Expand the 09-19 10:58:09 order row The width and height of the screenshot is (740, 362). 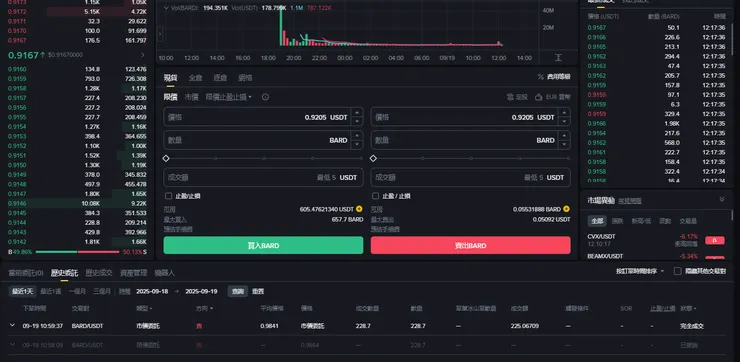[12, 345]
